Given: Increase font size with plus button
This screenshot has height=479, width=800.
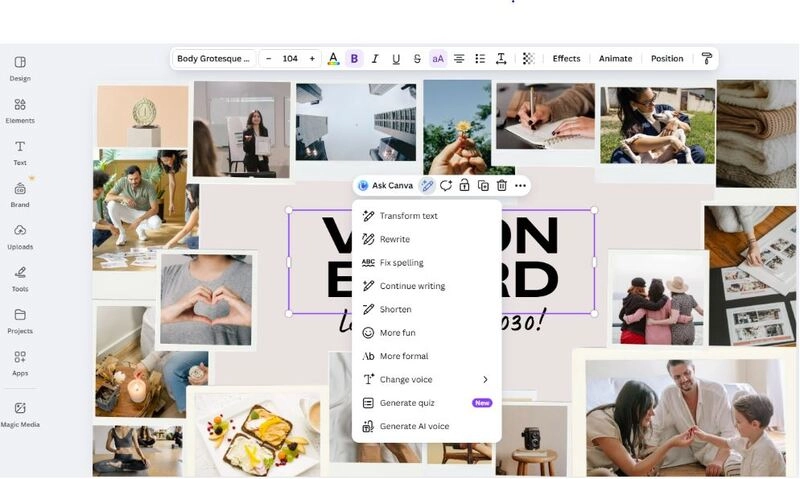Looking at the screenshot, I should (x=312, y=59).
